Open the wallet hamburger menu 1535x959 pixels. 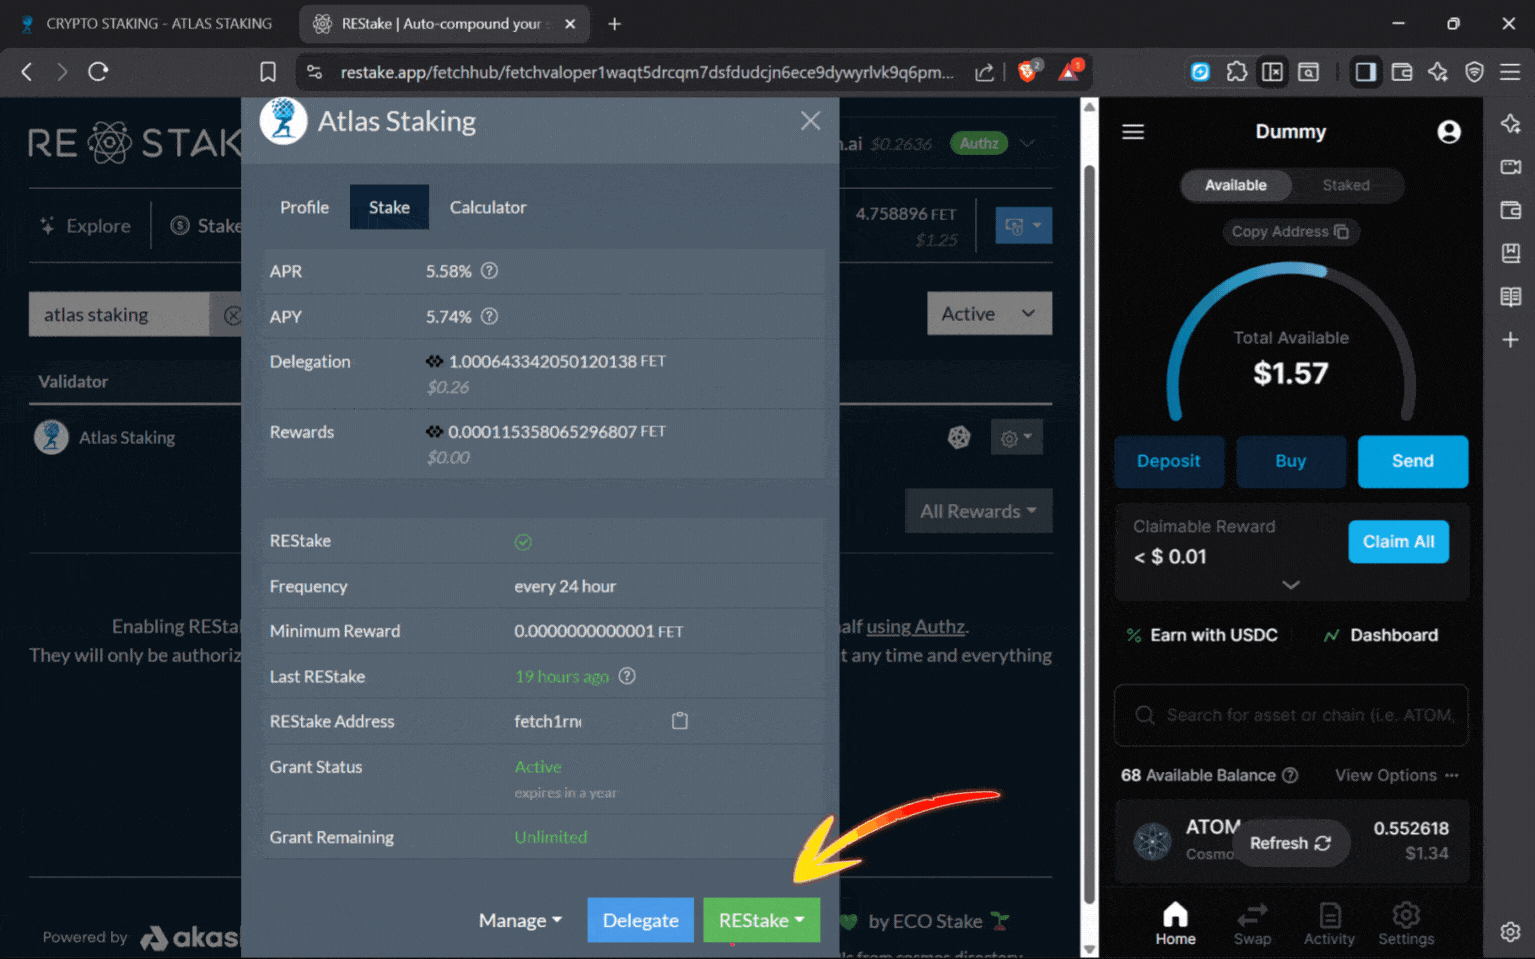pyautogui.click(x=1133, y=131)
